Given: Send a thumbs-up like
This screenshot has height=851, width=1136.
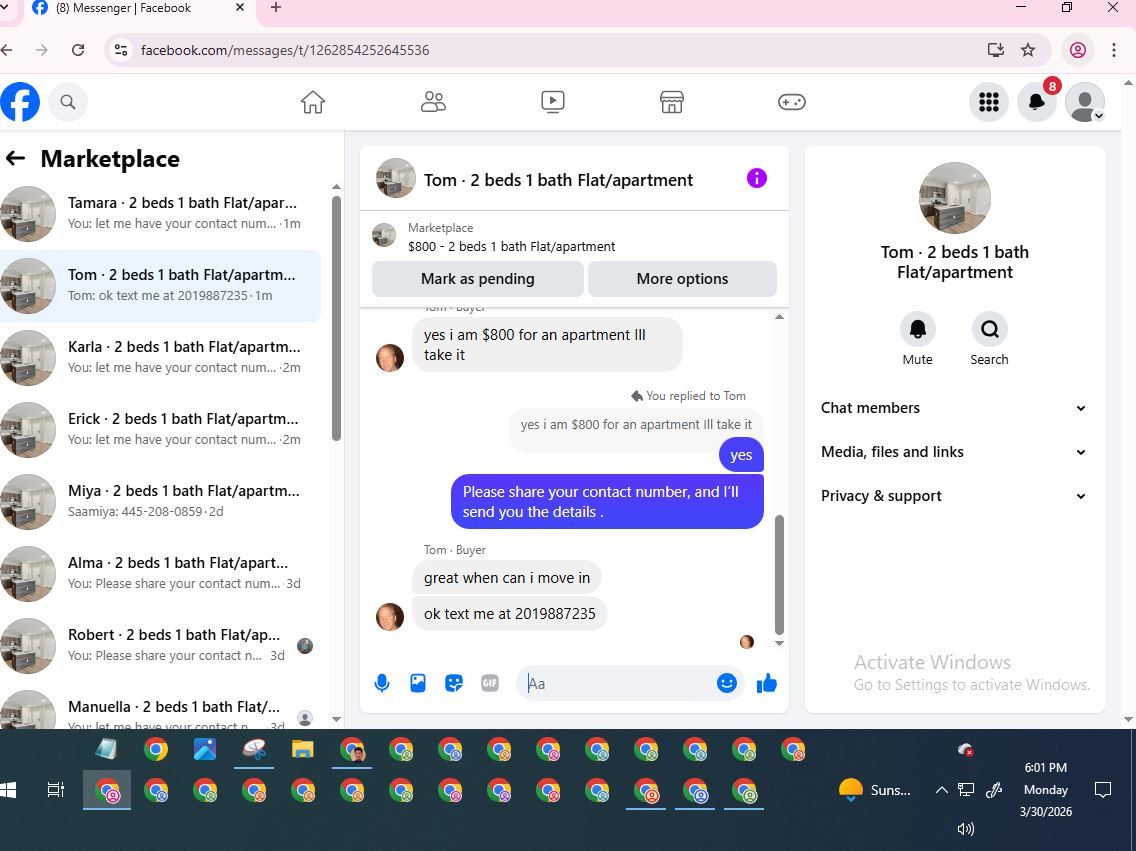Looking at the screenshot, I should (x=767, y=683).
